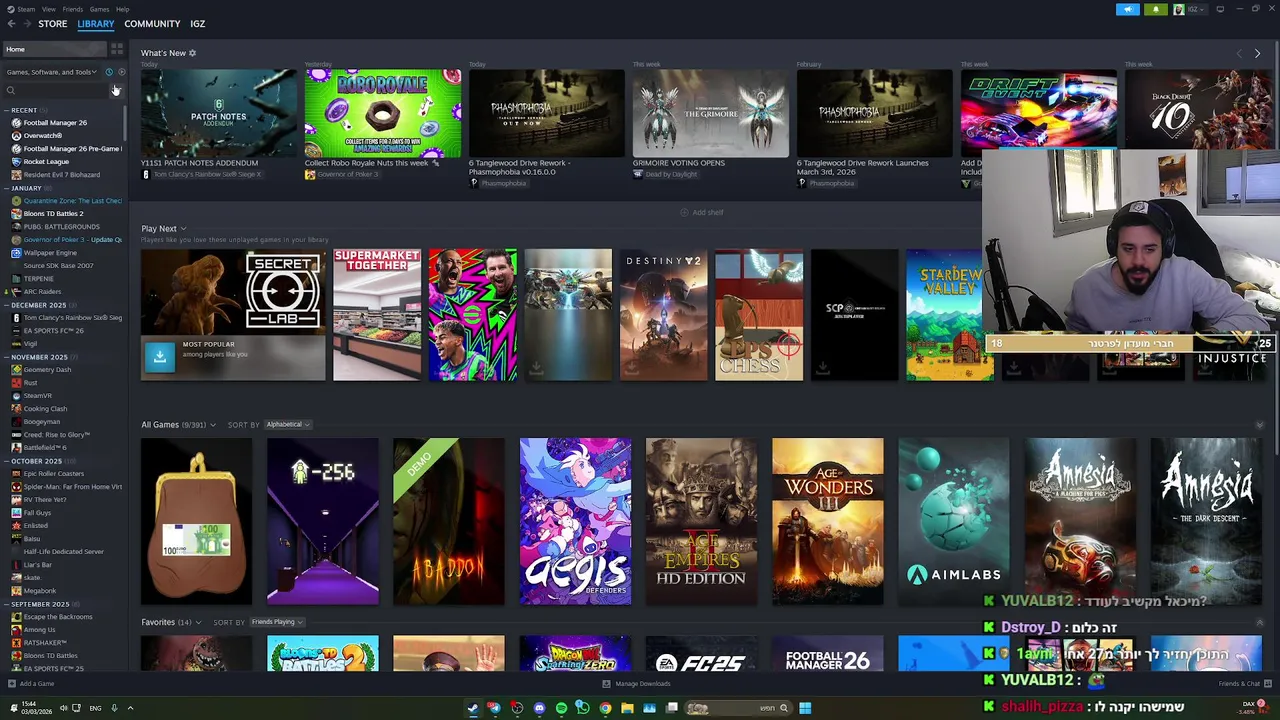Select Overwatch® in the library list
Image resolution: width=1280 pixels, height=720 pixels.
[42, 136]
